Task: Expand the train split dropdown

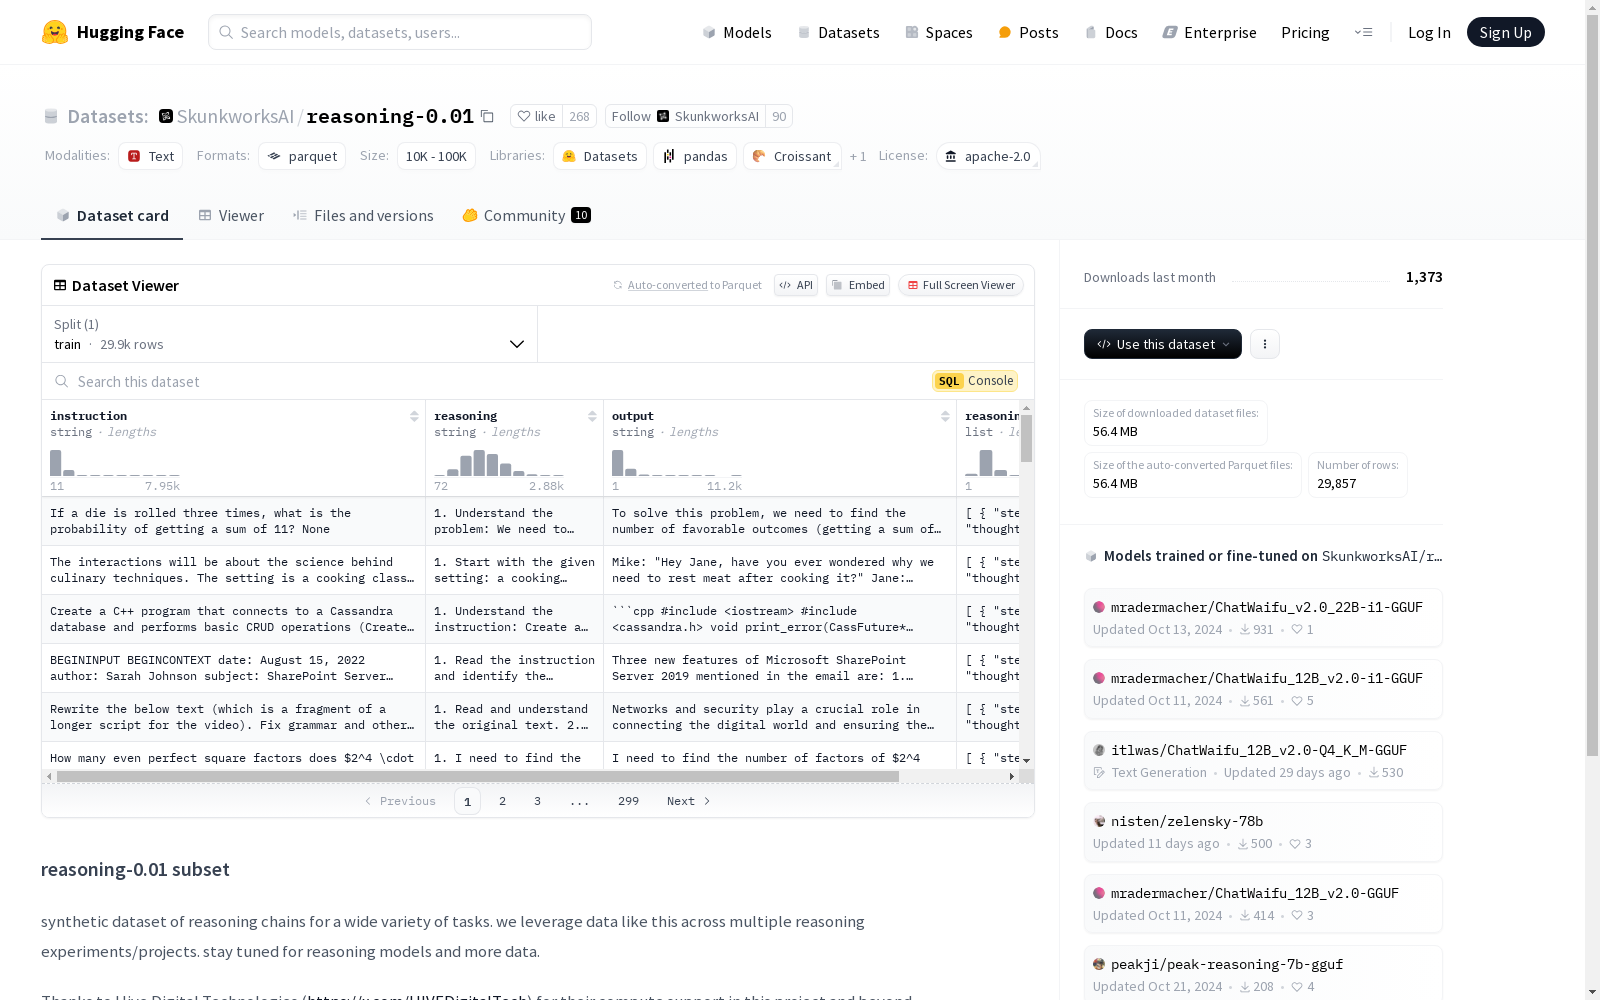Action: tap(290, 334)
